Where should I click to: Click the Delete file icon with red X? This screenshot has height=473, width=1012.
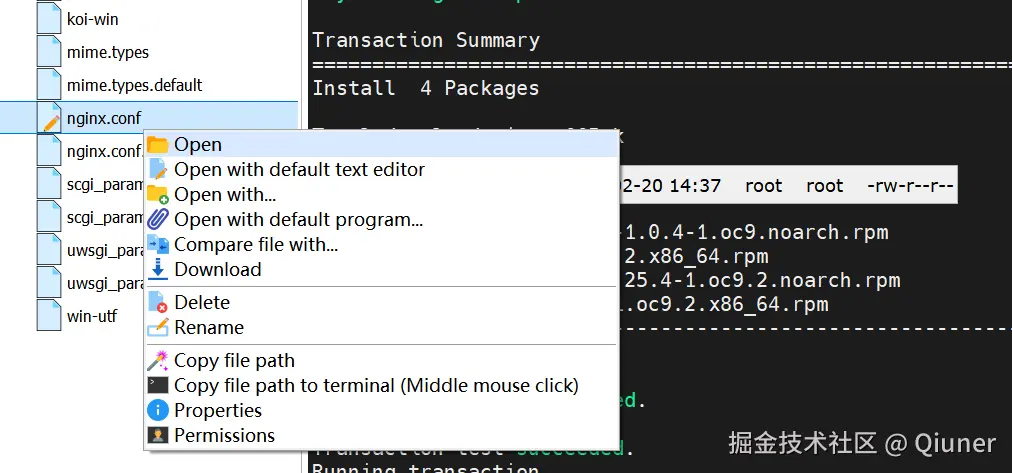tap(157, 303)
